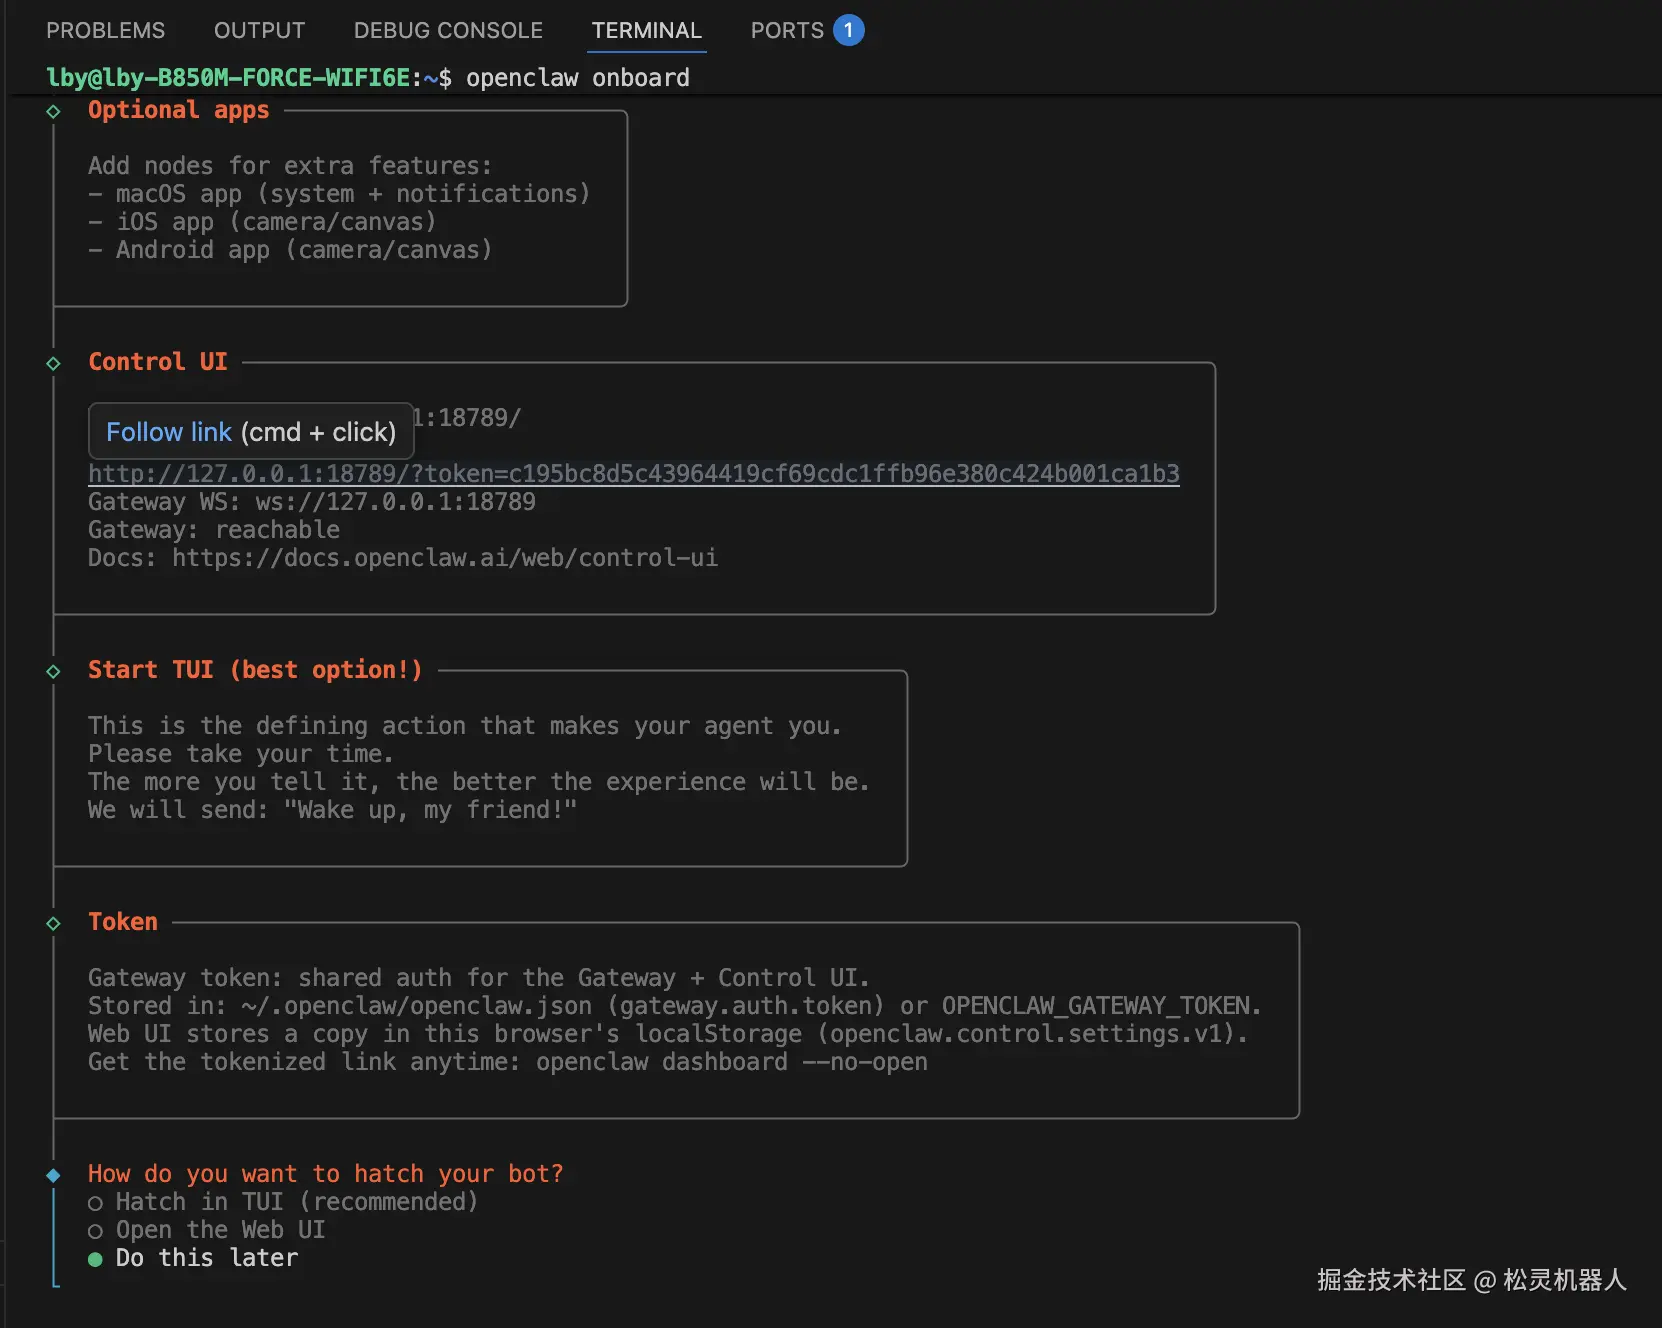Click the 'Gateway token: shared auth' line
The width and height of the screenshot is (1662, 1328).
tap(479, 978)
